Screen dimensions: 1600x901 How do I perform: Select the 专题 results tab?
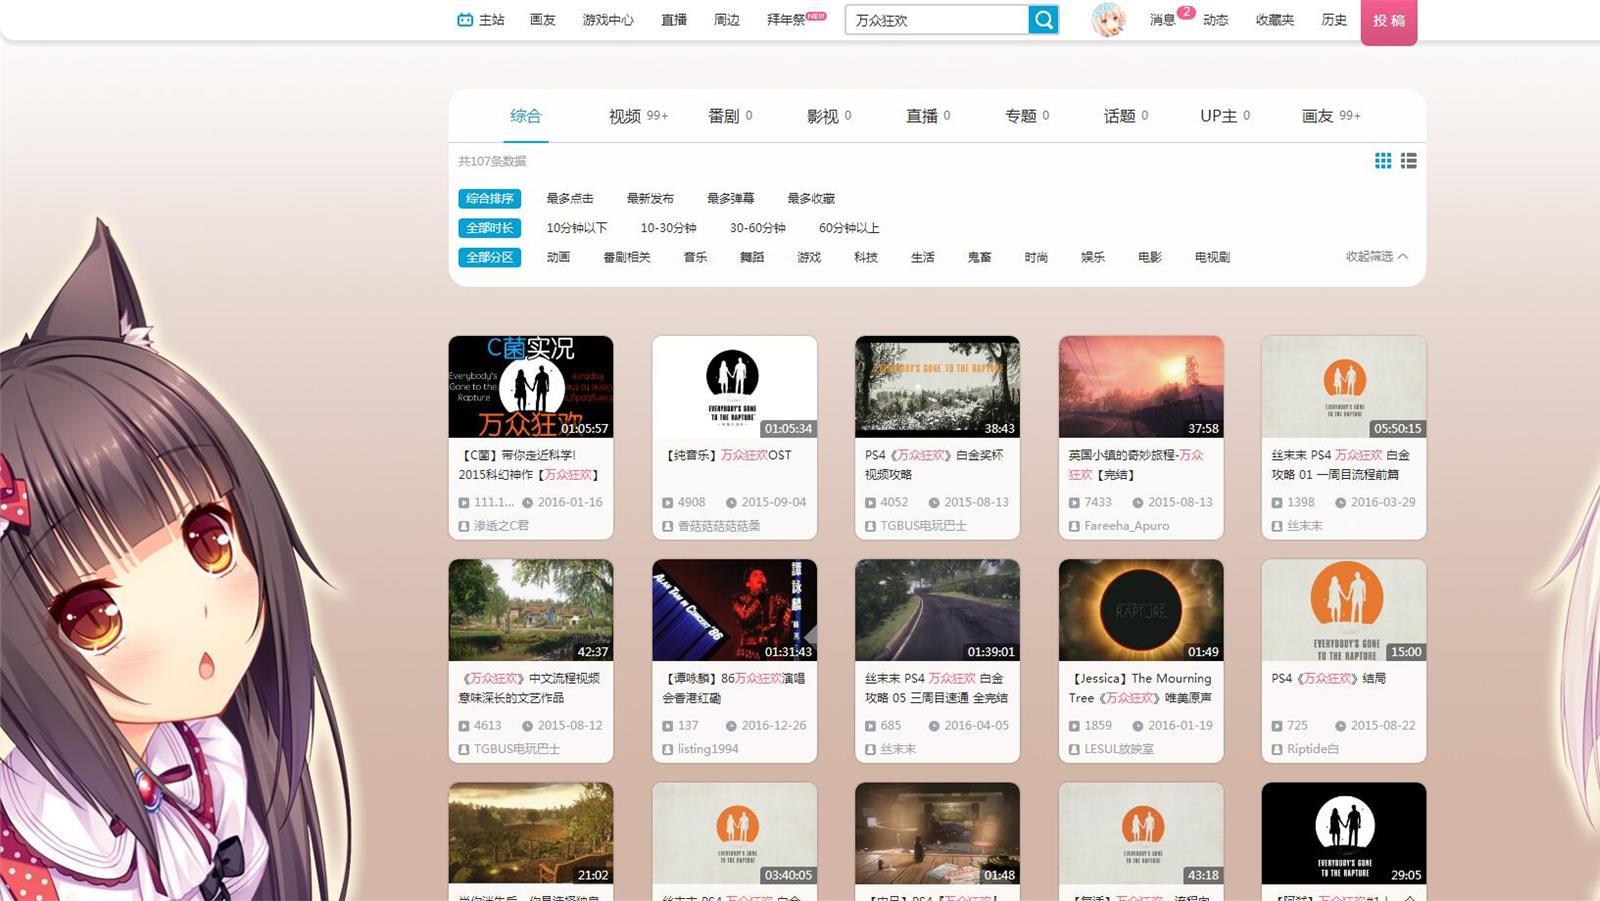tap(1027, 116)
